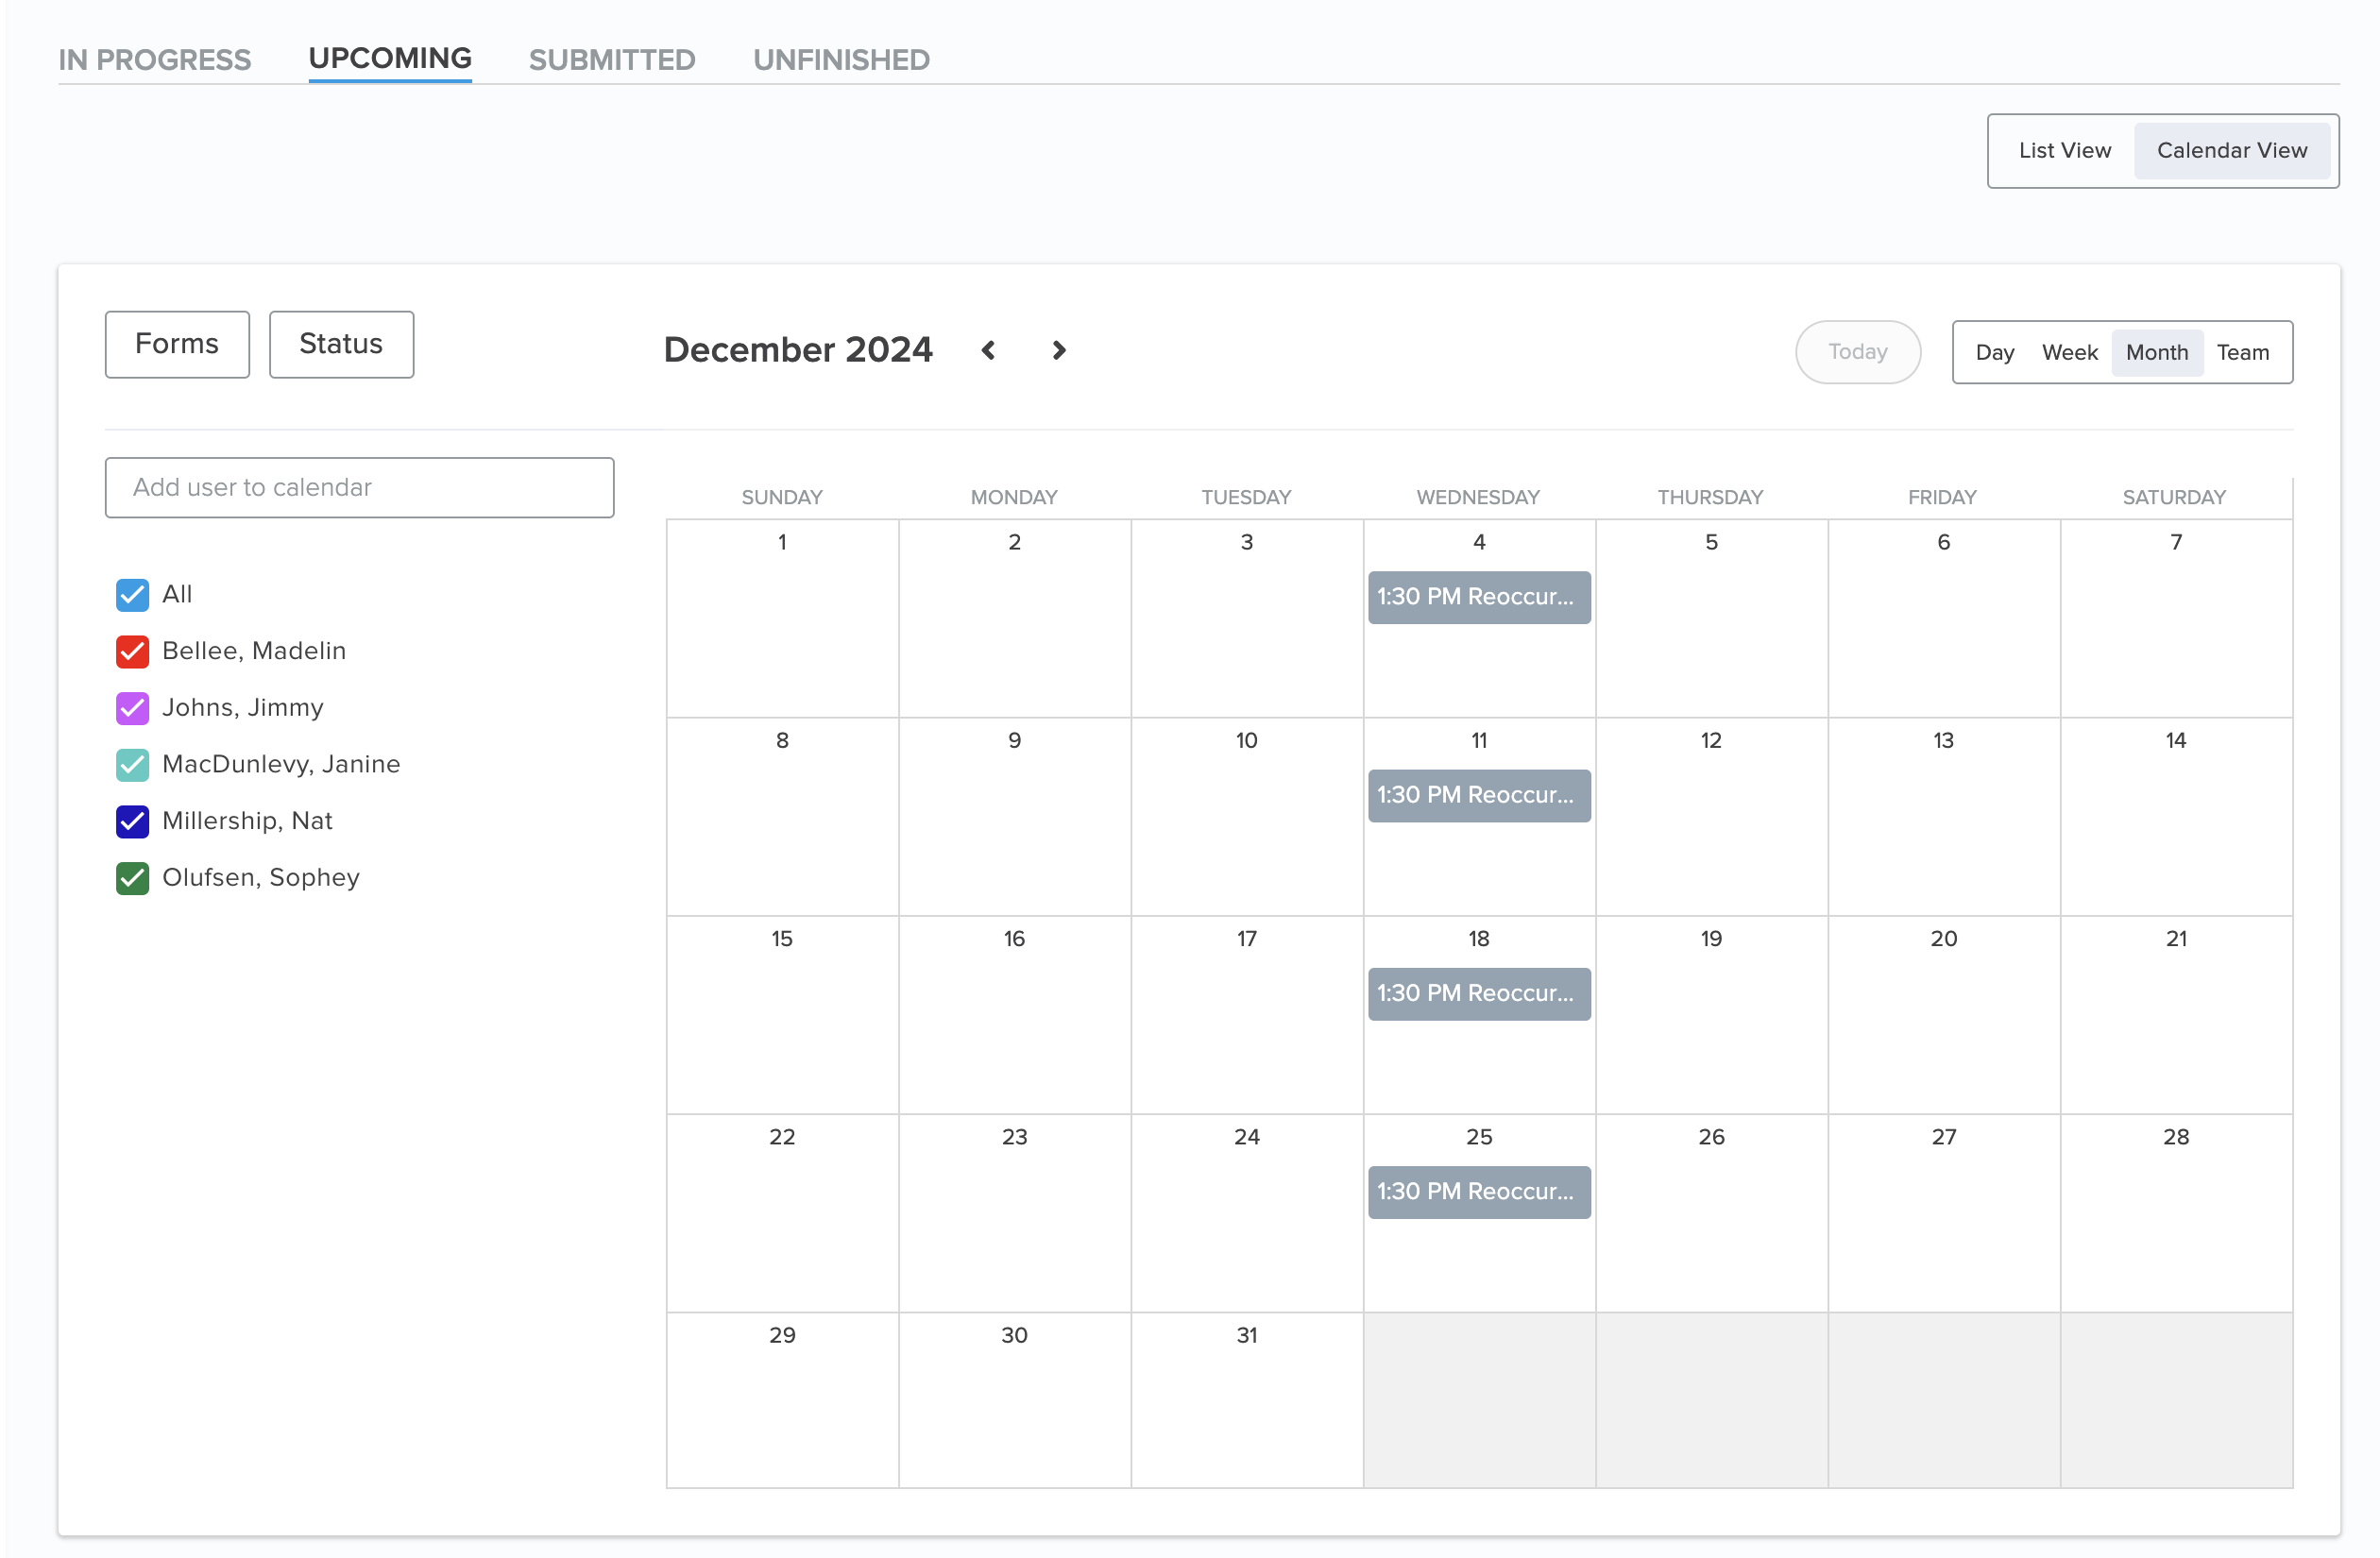The image size is (2380, 1558).
Task: Select the Week calendar view
Action: 2069,352
